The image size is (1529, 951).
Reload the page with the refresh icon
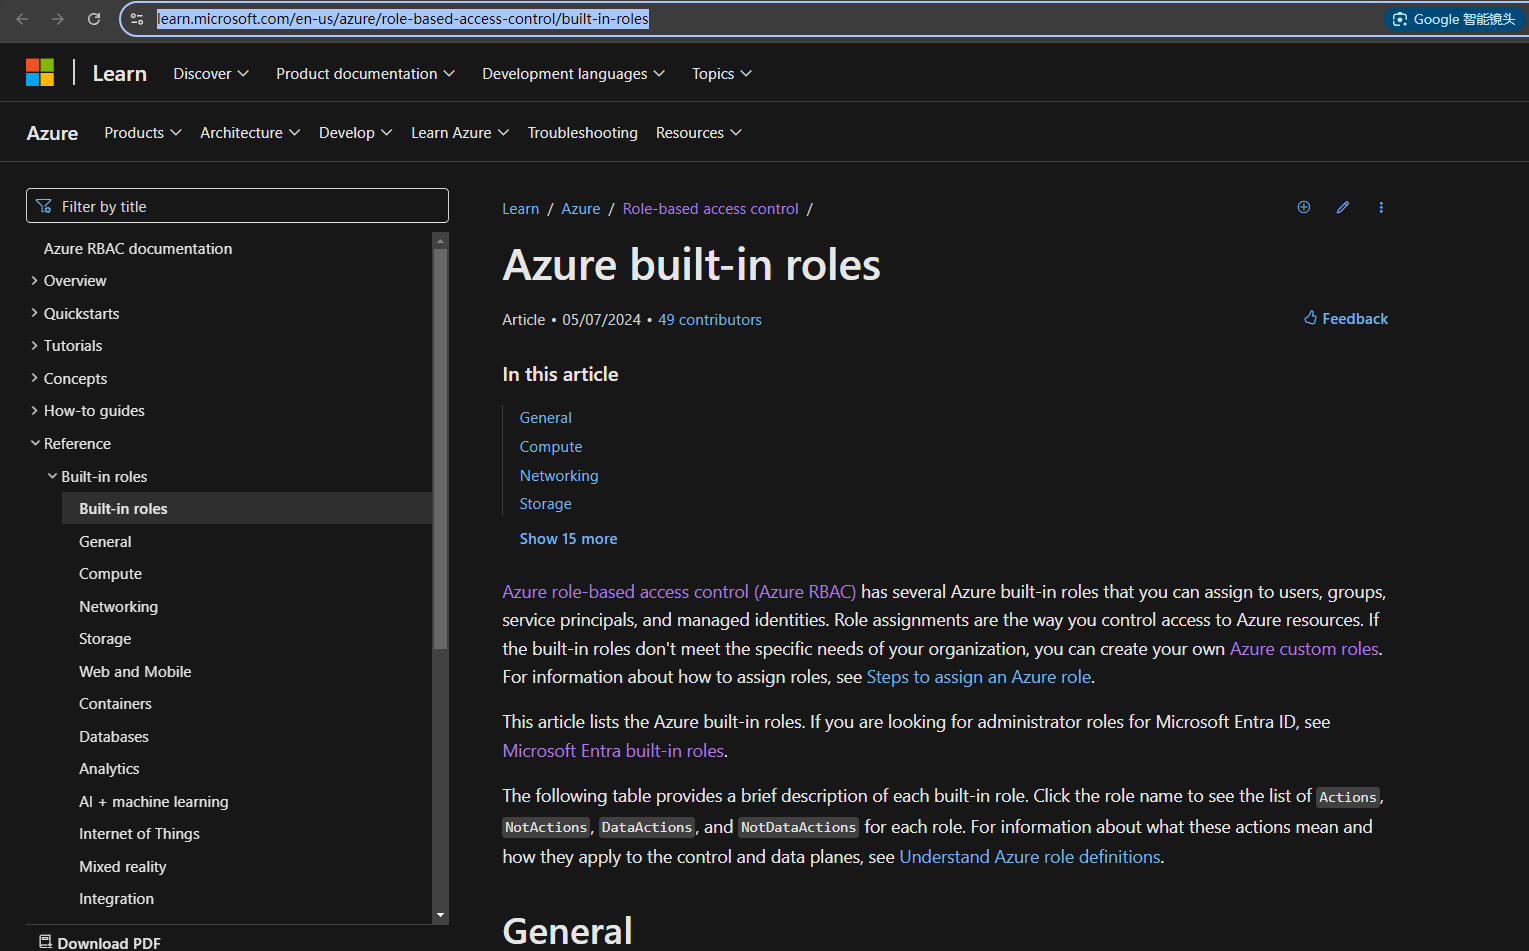pos(94,19)
